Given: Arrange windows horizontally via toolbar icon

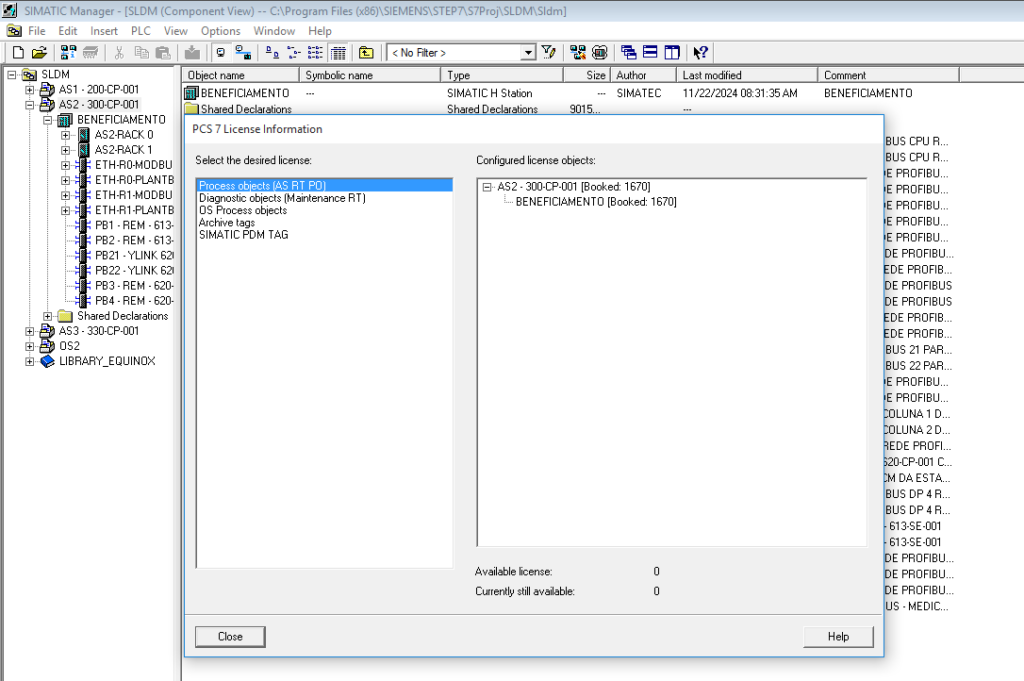Looking at the screenshot, I should [650, 52].
